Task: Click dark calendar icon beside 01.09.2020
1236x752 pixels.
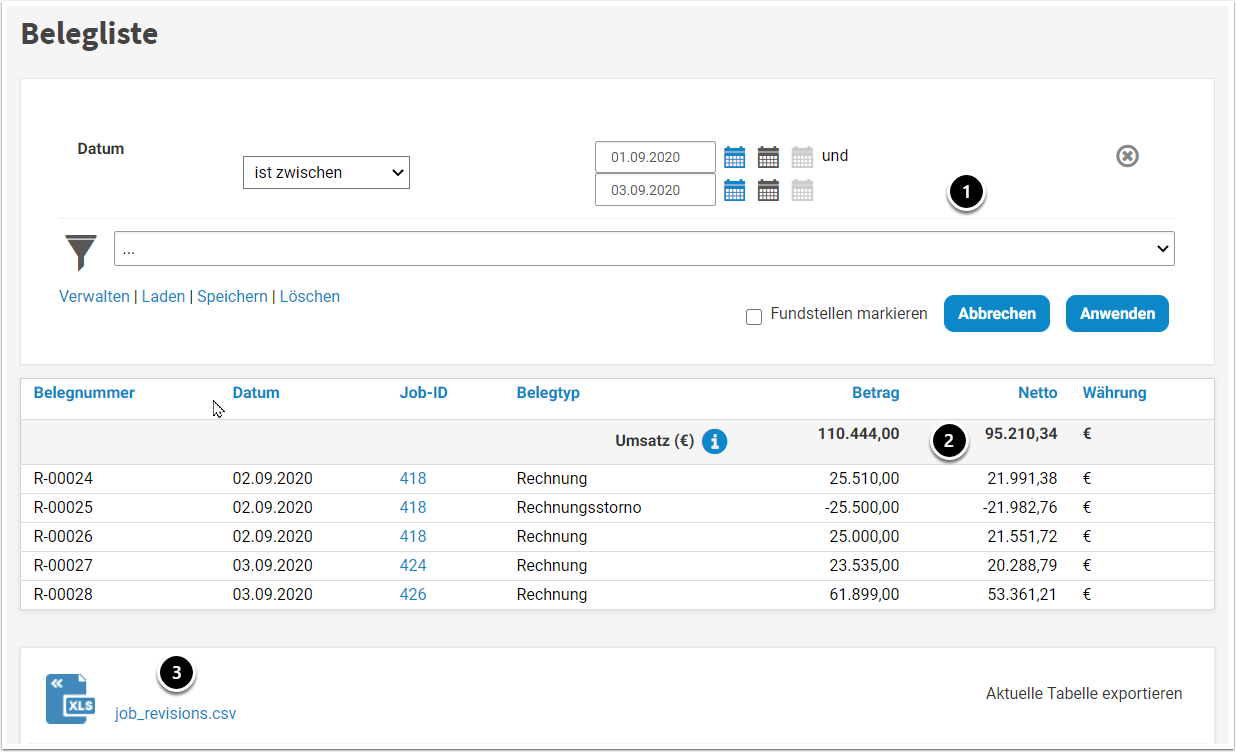Action: [x=768, y=157]
